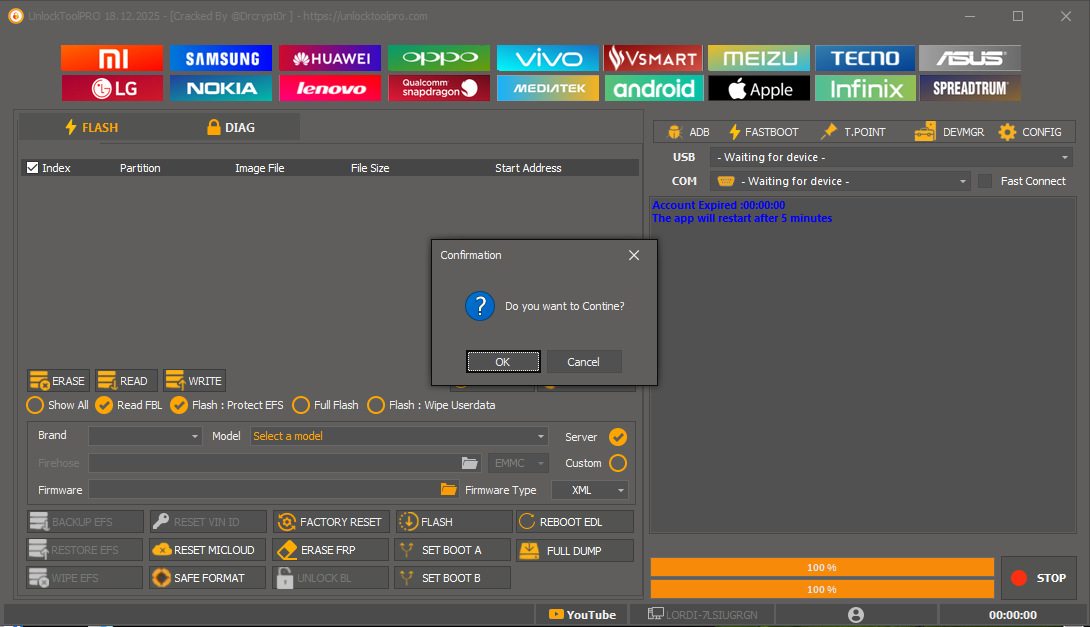Switch to the FLASH tab
The height and width of the screenshot is (627, 1090).
tap(92, 127)
